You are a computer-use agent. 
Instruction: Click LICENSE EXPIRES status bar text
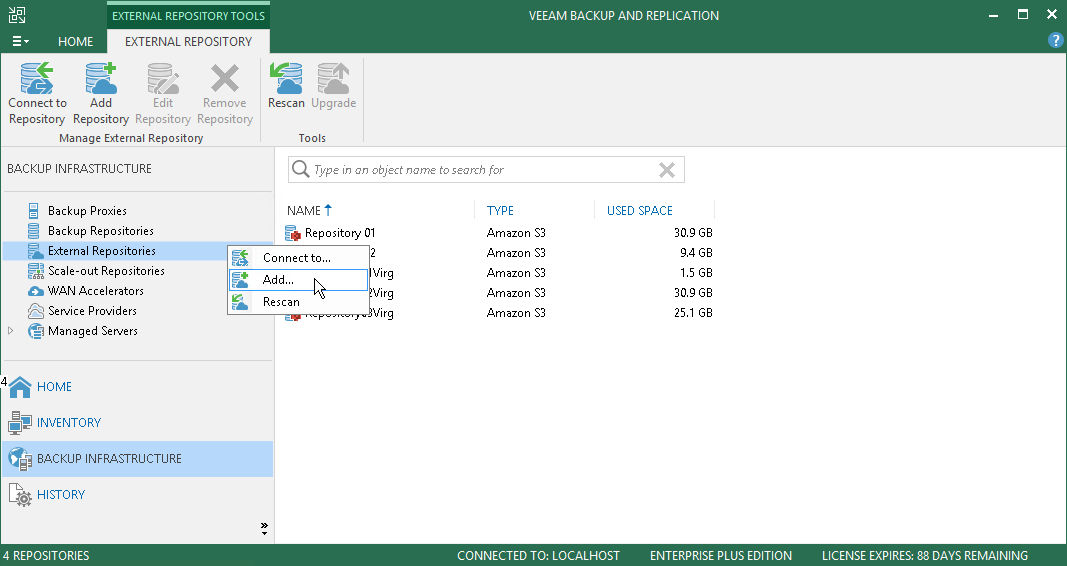tap(925, 556)
